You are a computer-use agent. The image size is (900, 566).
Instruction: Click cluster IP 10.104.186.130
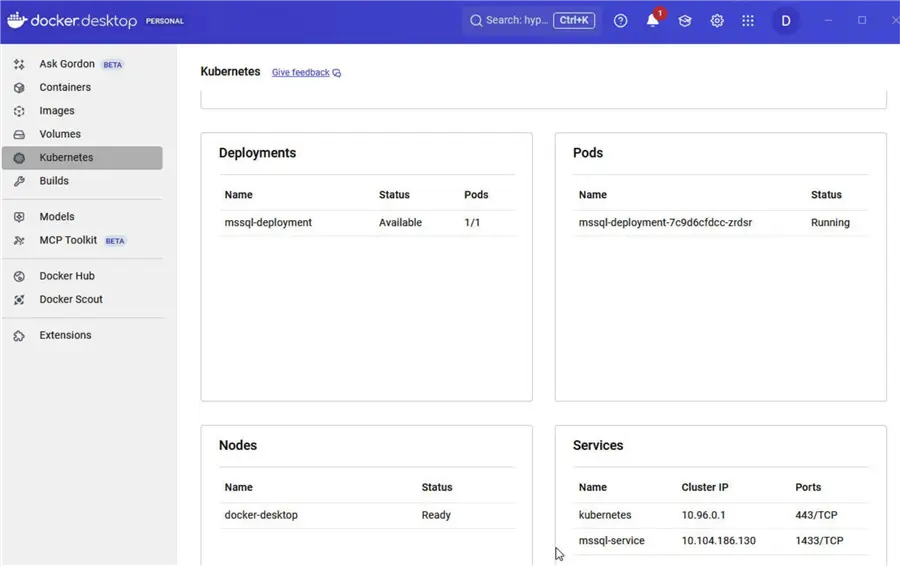(719, 540)
